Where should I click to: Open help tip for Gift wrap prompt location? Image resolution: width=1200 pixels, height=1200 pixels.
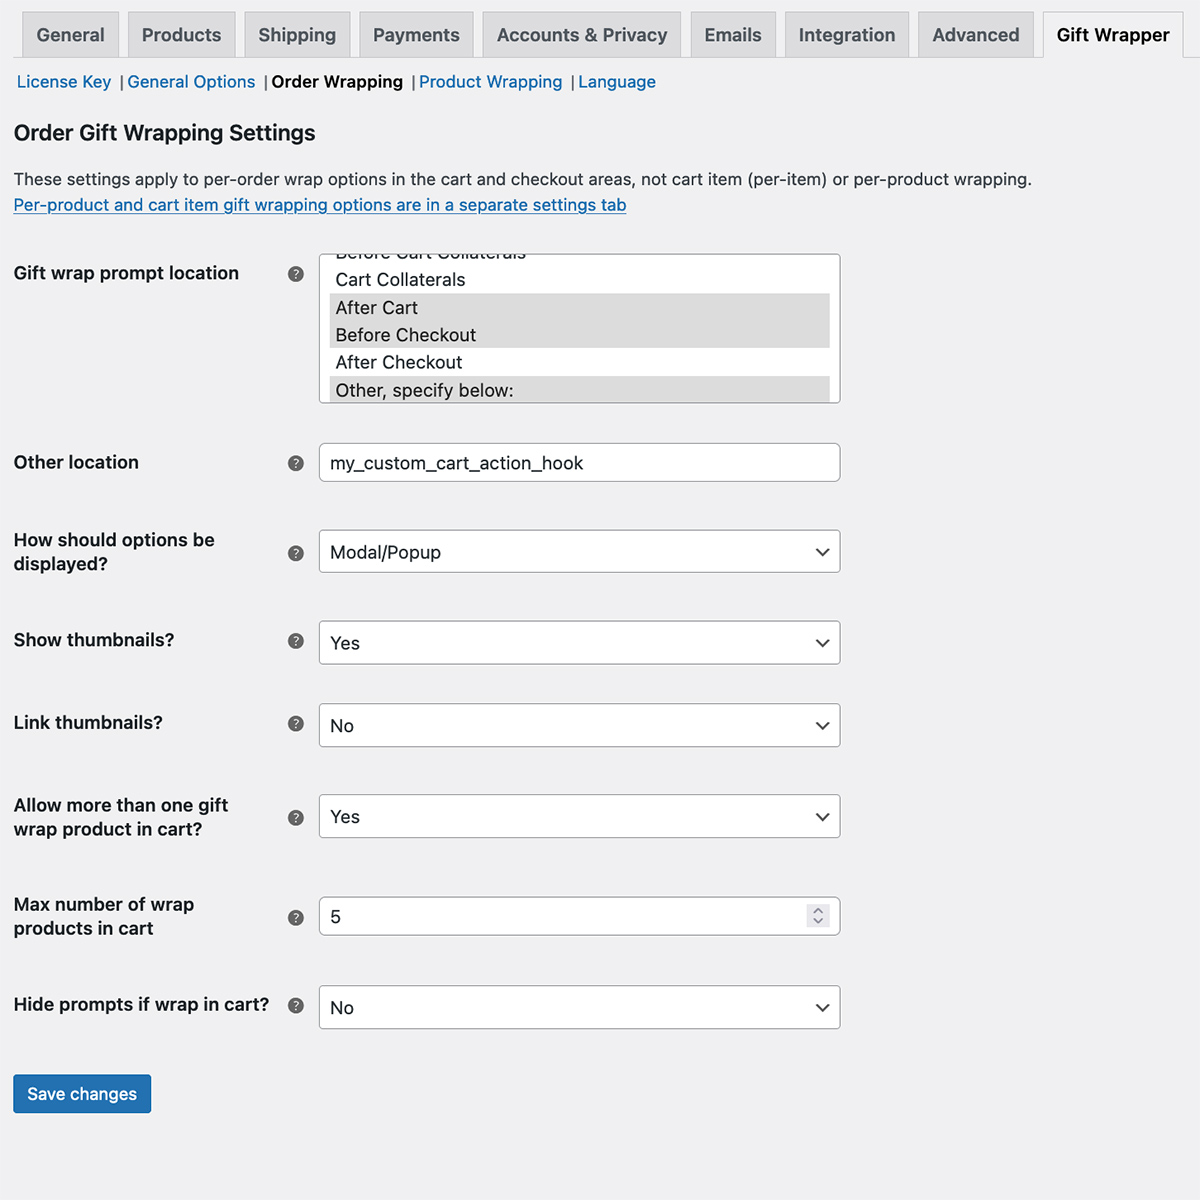click(x=296, y=274)
